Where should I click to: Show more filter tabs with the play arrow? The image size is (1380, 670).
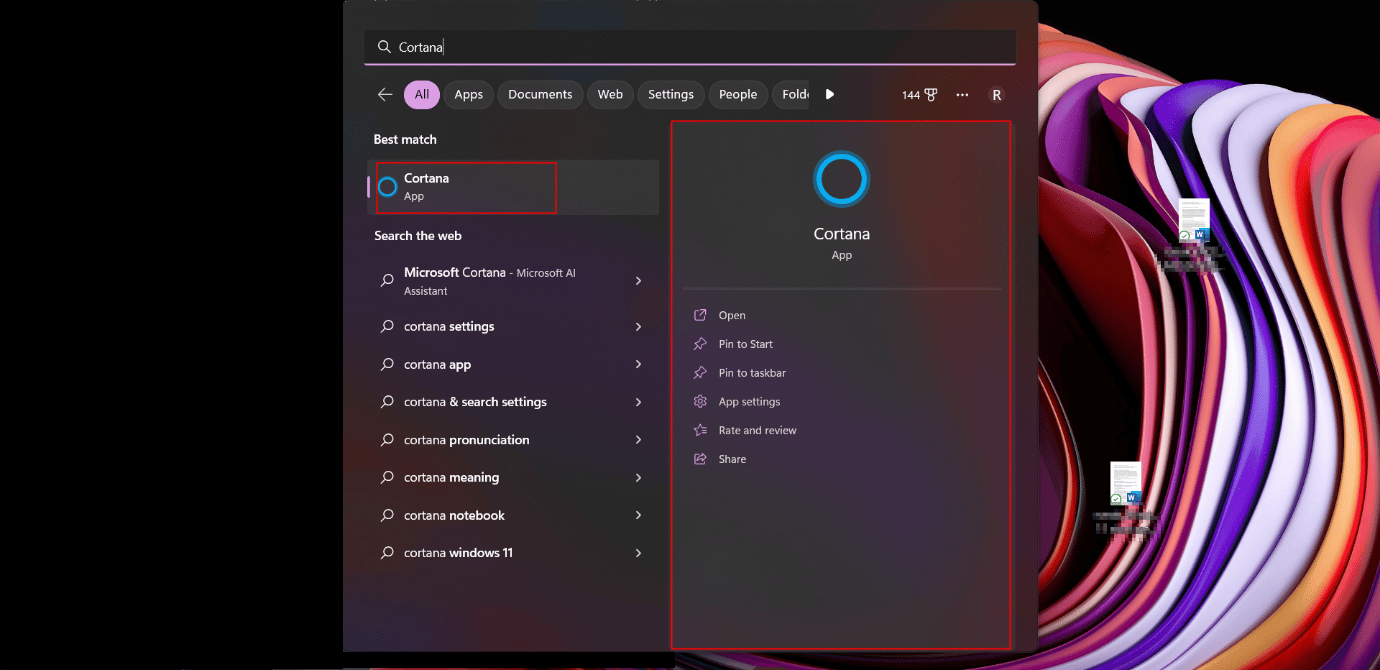tap(829, 94)
